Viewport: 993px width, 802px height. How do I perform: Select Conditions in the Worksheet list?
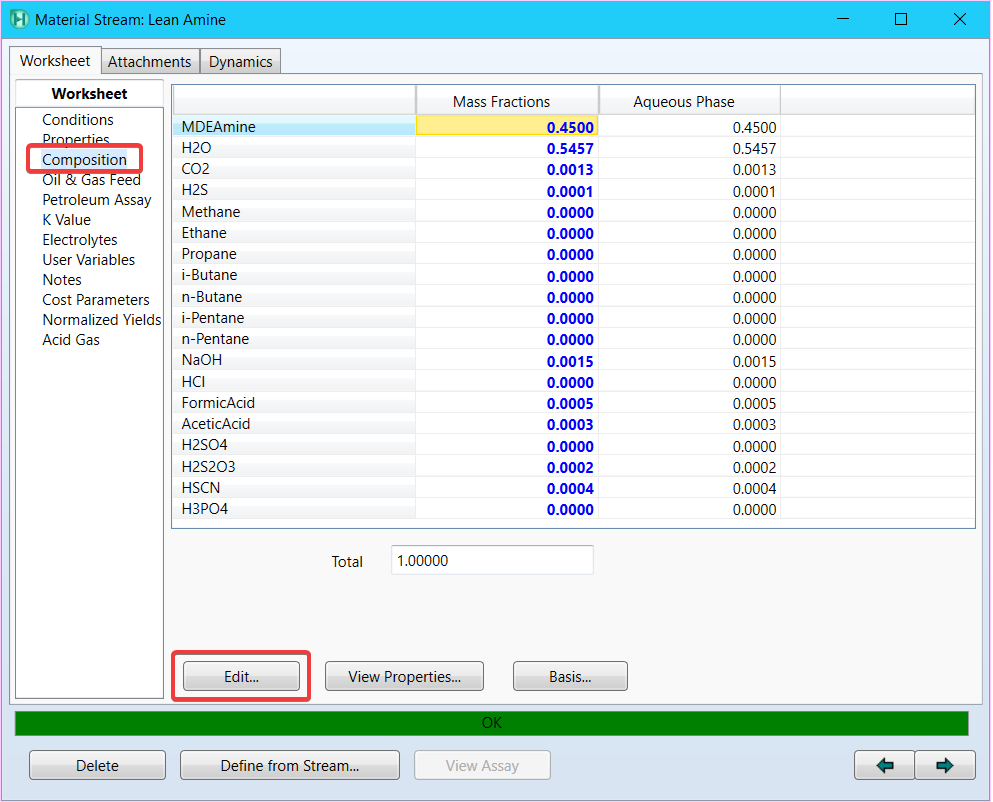78,120
